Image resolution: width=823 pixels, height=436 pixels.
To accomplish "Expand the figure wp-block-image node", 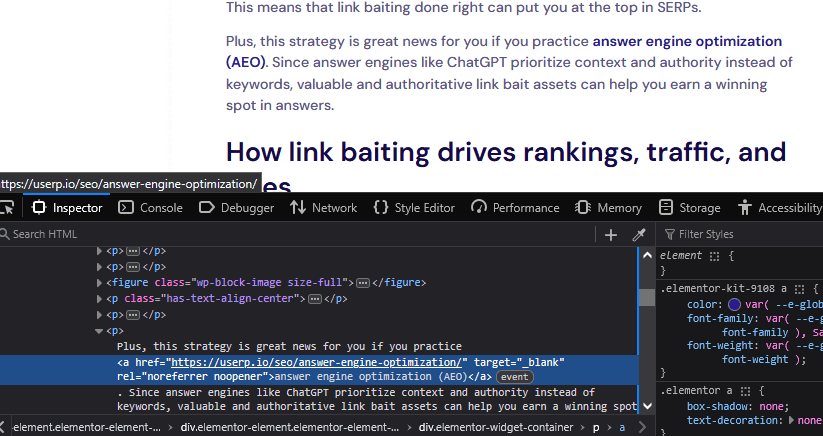I will (x=99, y=283).
